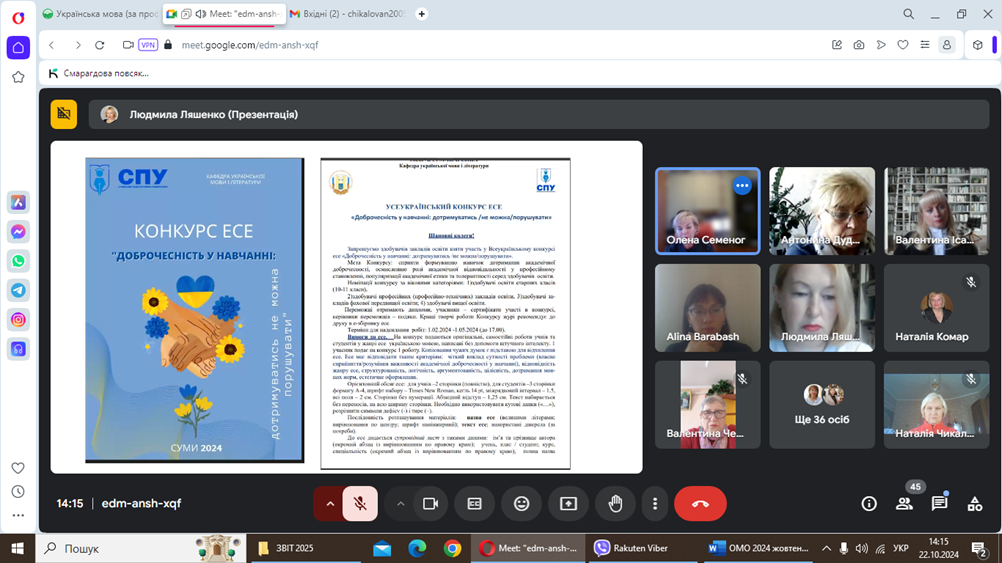Screen dimensions: 1002x563
Task: Launch Google Chrome from taskbar
Action: click(452, 548)
